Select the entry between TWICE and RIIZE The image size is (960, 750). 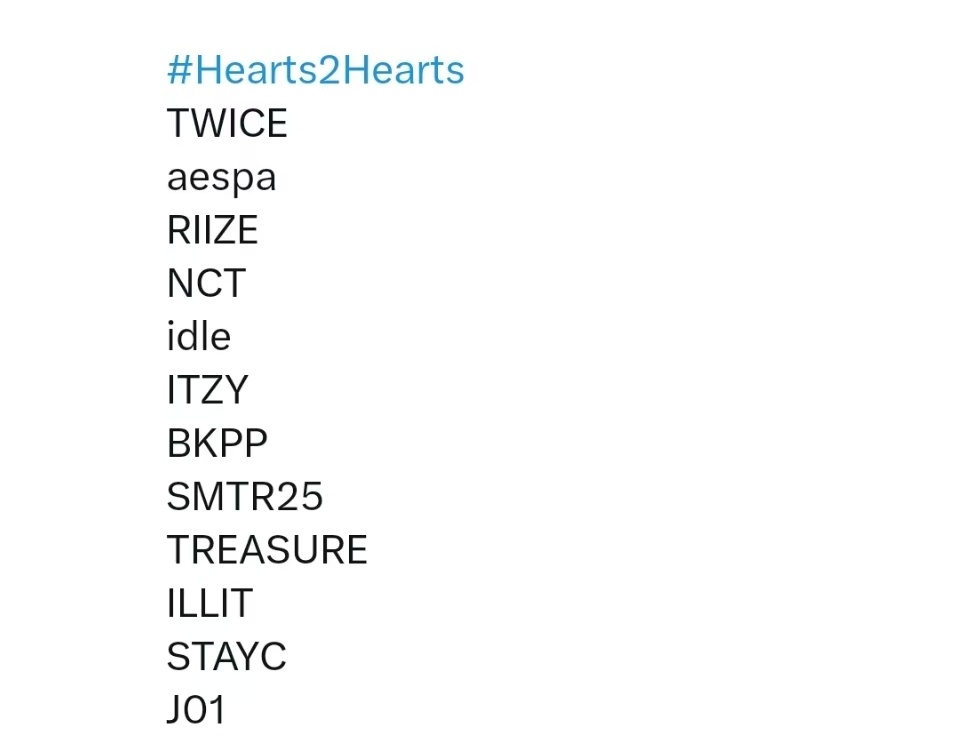(222, 178)
